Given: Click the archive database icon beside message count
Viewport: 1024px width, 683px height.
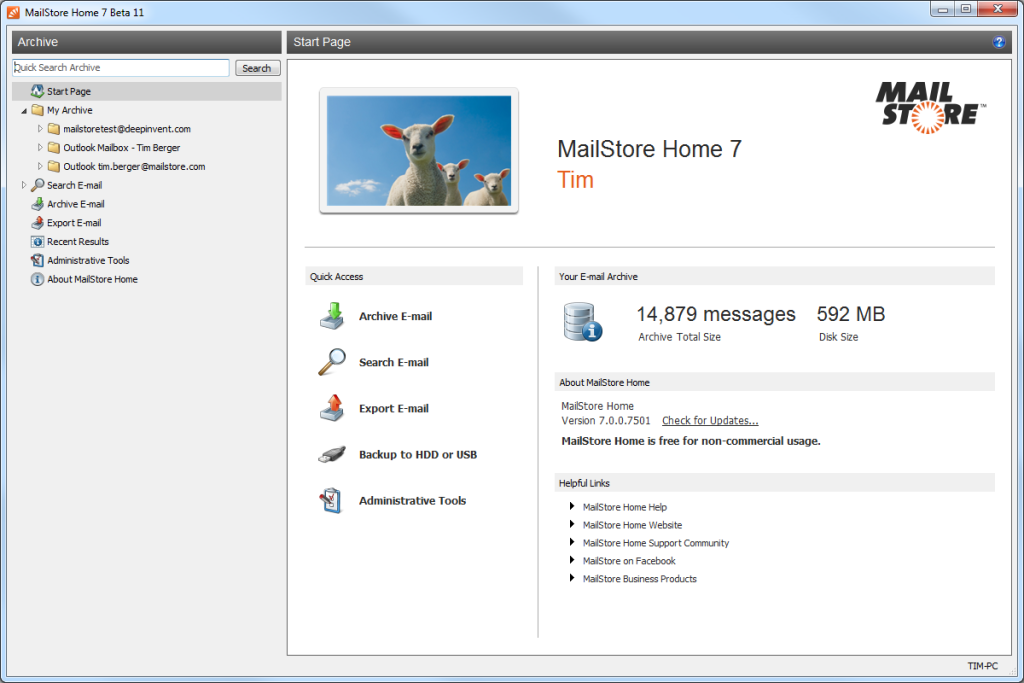Looking at the screenshot, I should [582, 321].
